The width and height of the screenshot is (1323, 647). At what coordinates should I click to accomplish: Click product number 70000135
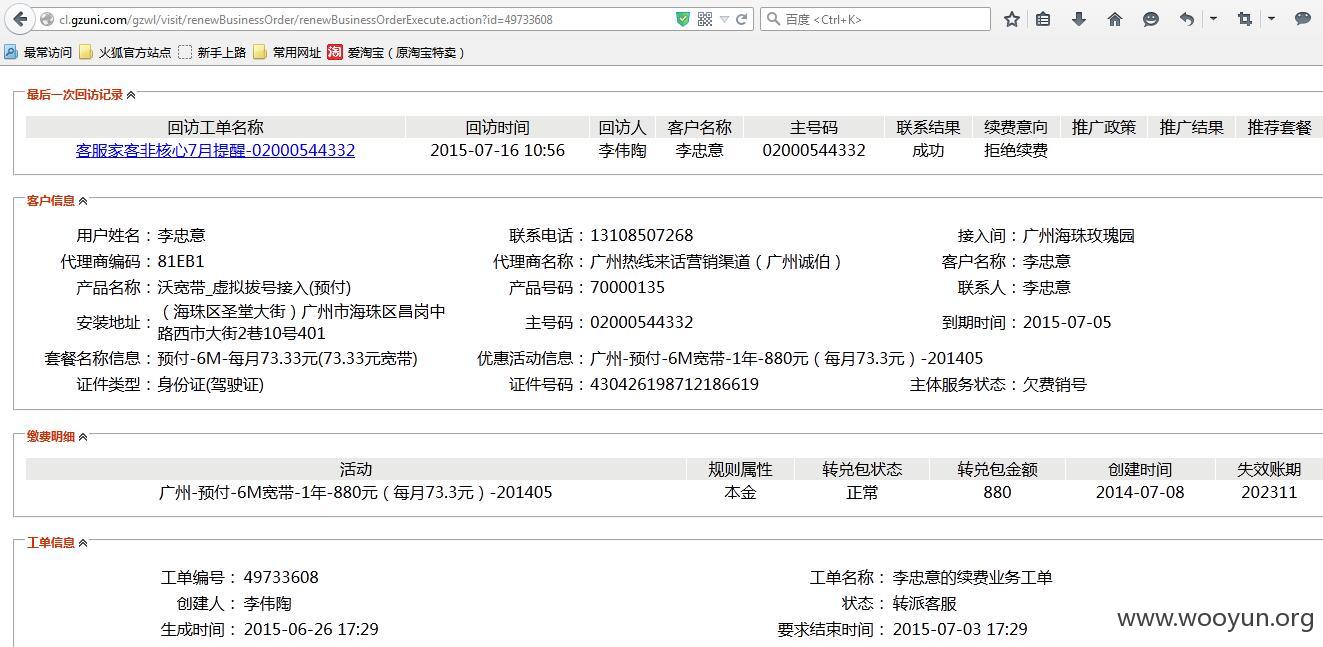[x=628, y=288]
